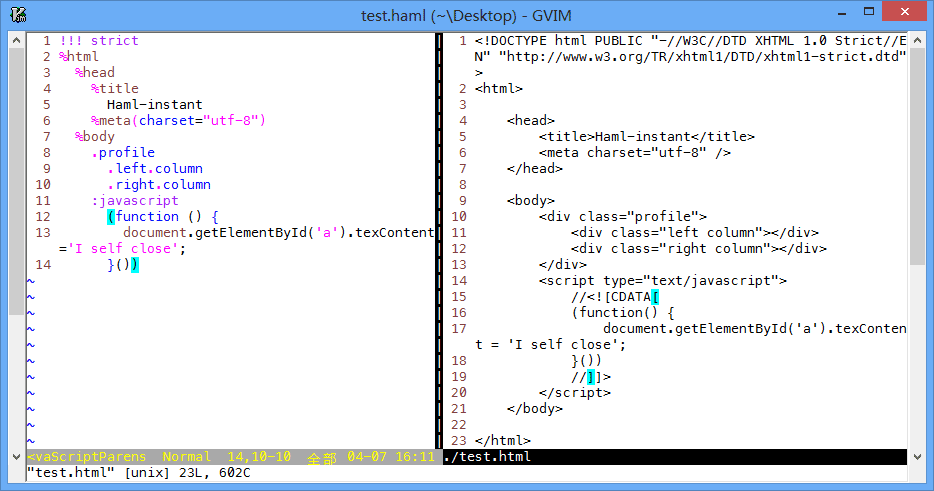Close the GVIM window
This screenshot has height=491, width=934.
coord(905,12)
